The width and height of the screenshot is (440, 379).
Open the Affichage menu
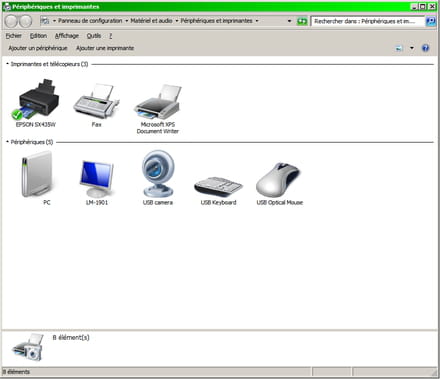pyautogui.click(x=67, y=36)
